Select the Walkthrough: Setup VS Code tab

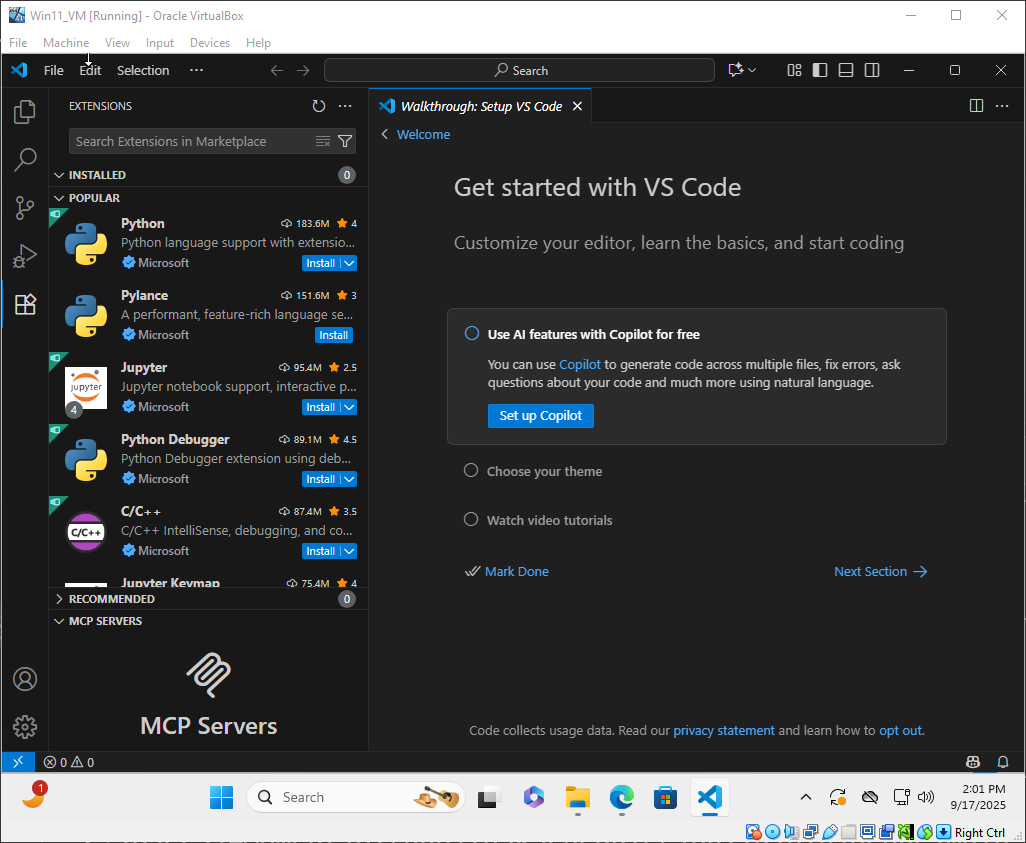click(480, 106)
